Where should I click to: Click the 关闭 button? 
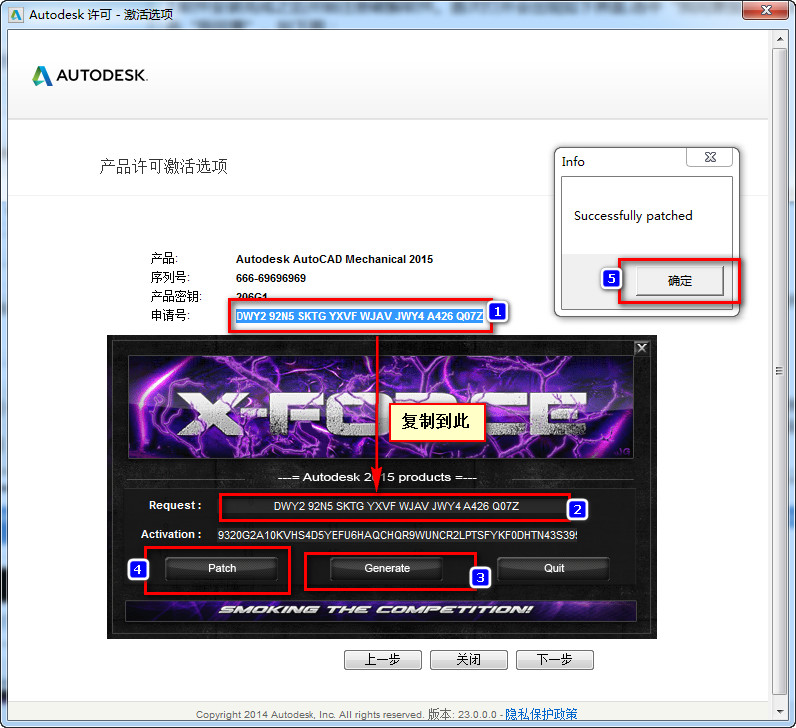click(x=469, y=659)
